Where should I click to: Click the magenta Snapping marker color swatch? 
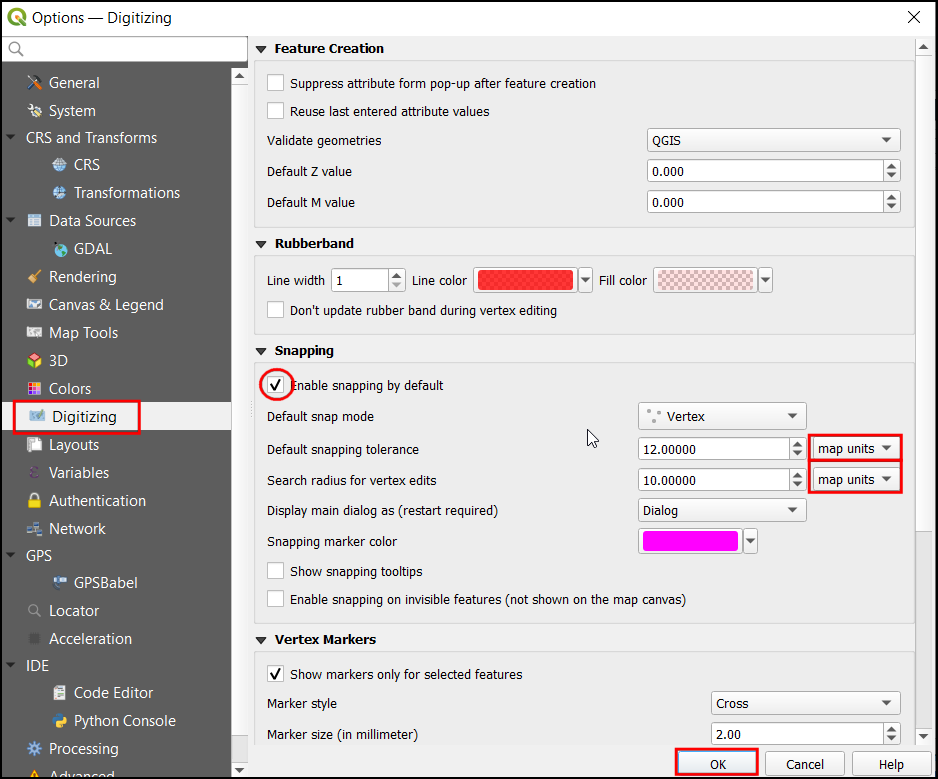click(x=690, y=542)
